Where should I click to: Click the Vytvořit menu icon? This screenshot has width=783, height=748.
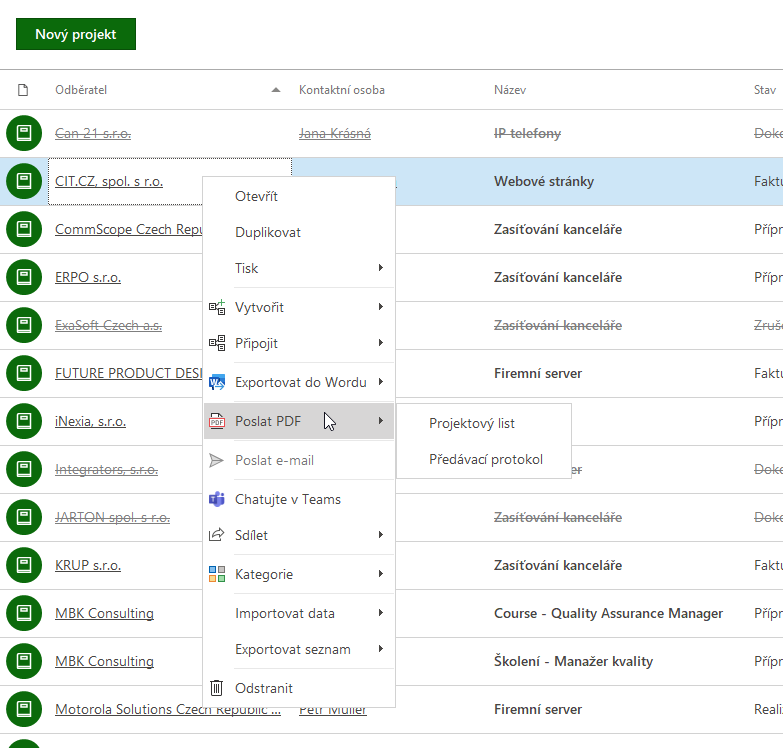[217, 307]
